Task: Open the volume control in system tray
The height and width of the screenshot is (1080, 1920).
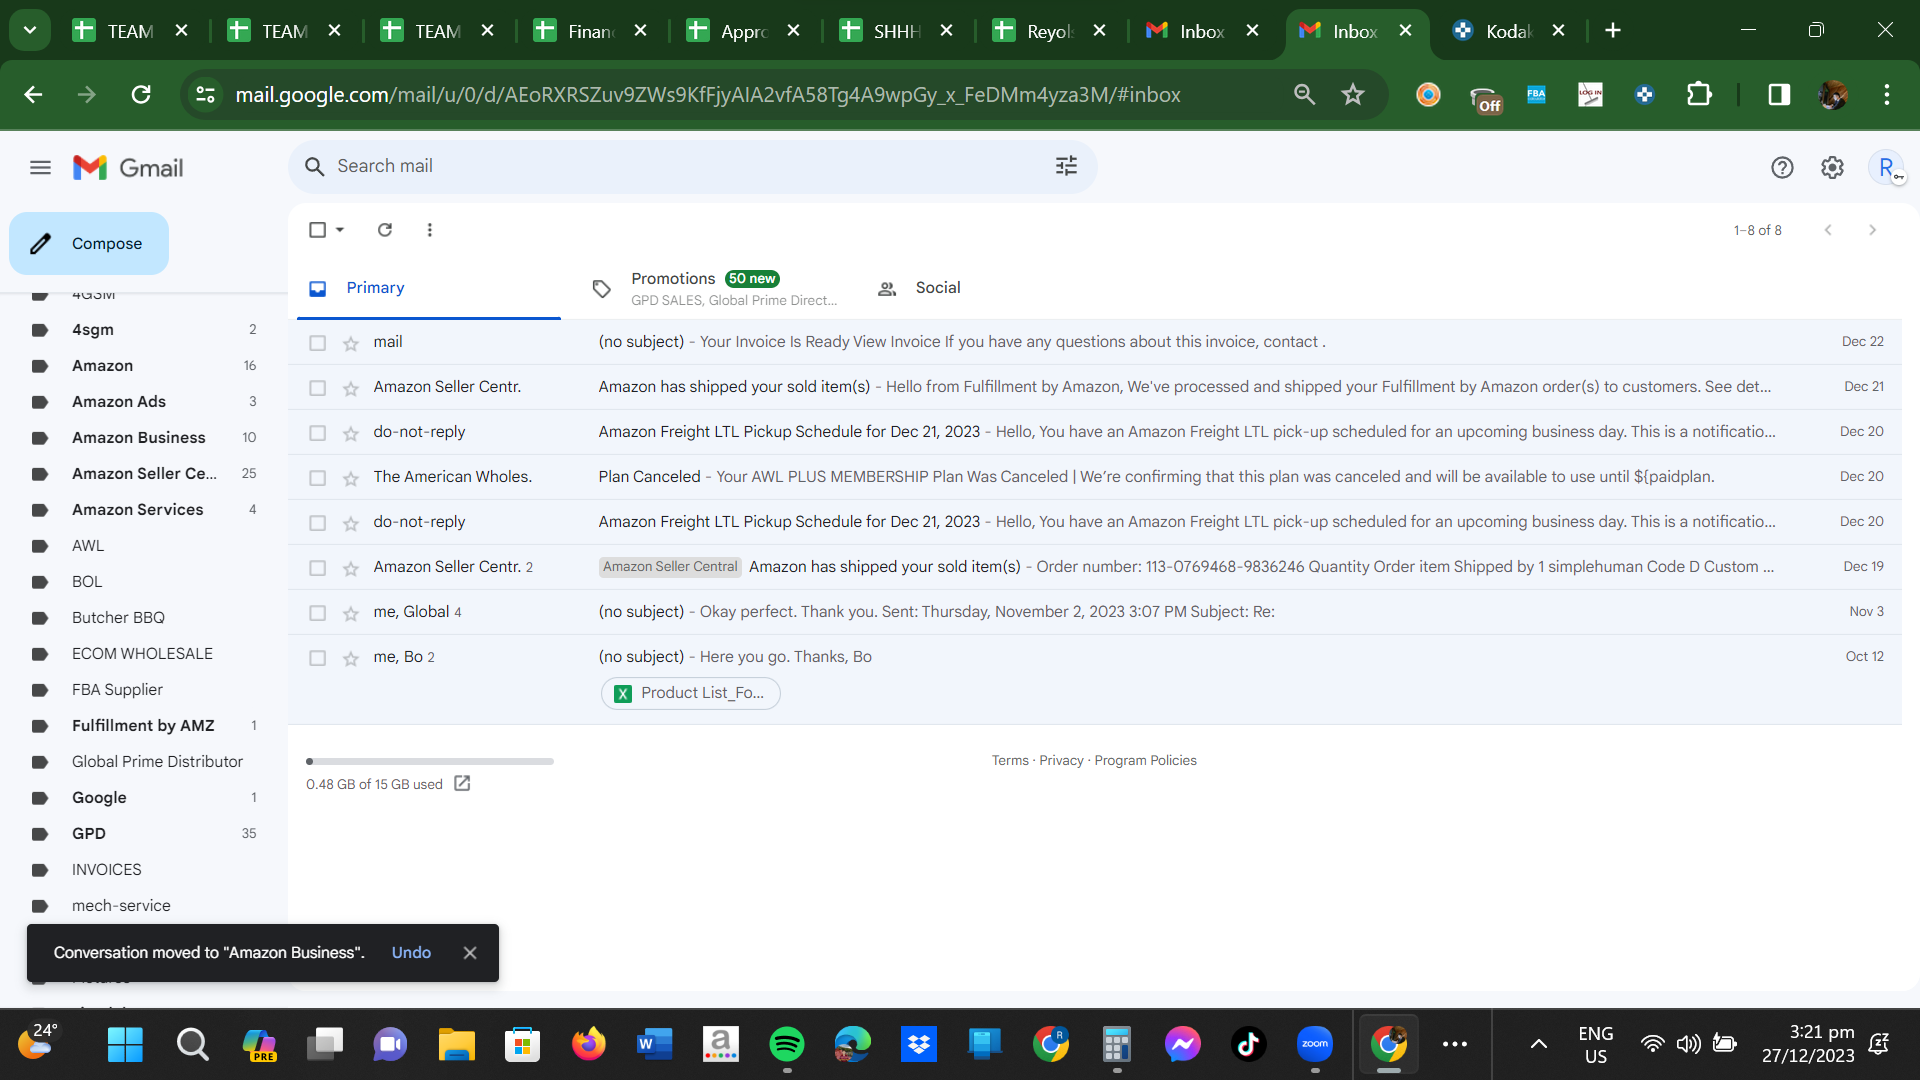Action: [x=1689, y=1044]
